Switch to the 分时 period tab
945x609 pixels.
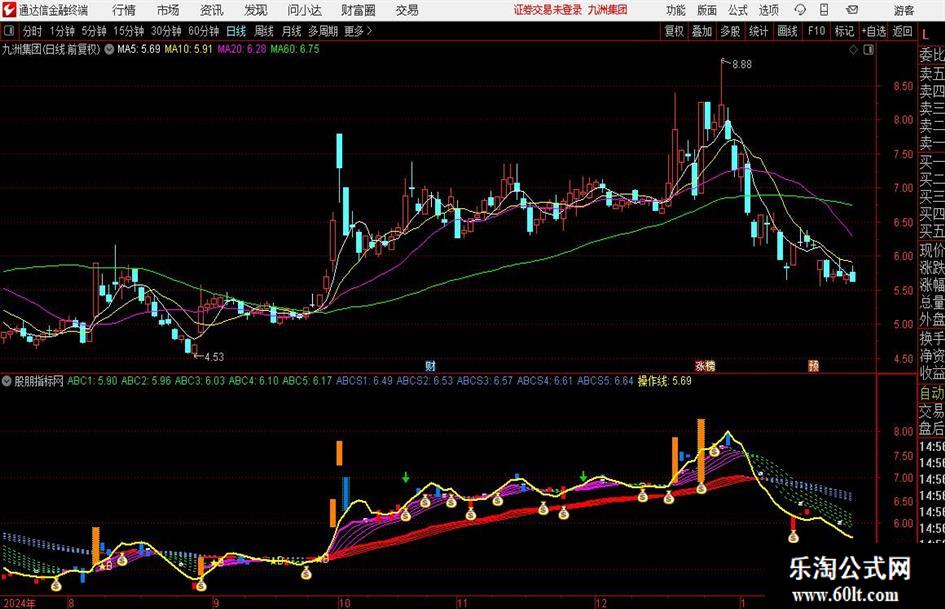(32, 31)
